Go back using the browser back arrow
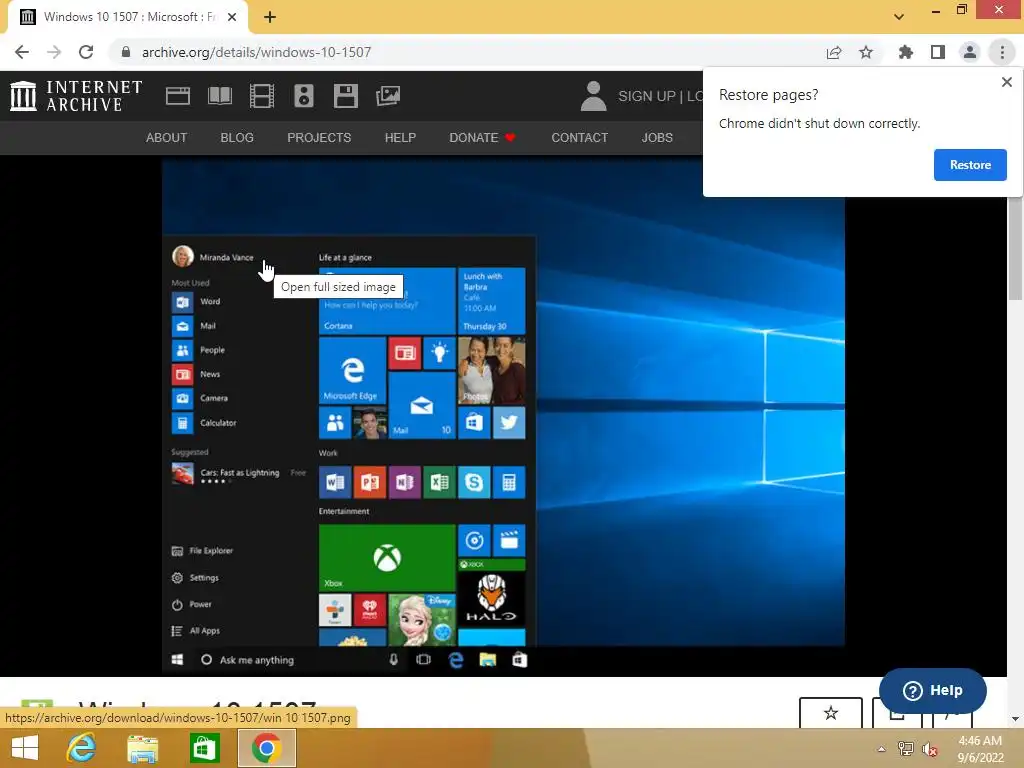The height and width of the screenshot is (768, 1024). (22, 52)
